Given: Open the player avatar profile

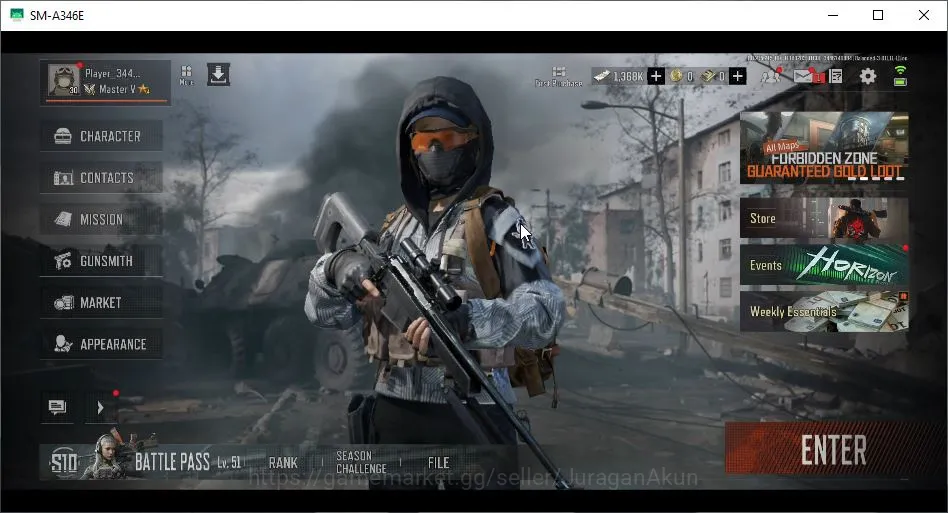Looking at the screenshot, I should click(x=64, y=80).
